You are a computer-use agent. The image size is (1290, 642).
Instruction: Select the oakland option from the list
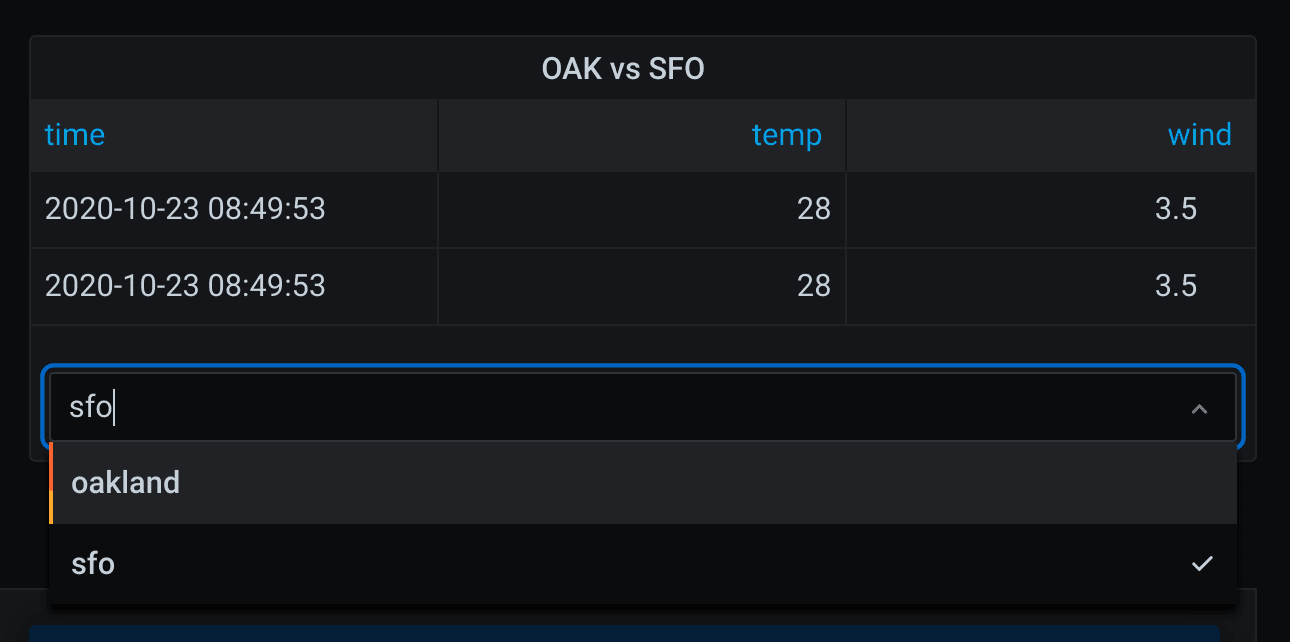pyautogui.click(x=126, y=483)
